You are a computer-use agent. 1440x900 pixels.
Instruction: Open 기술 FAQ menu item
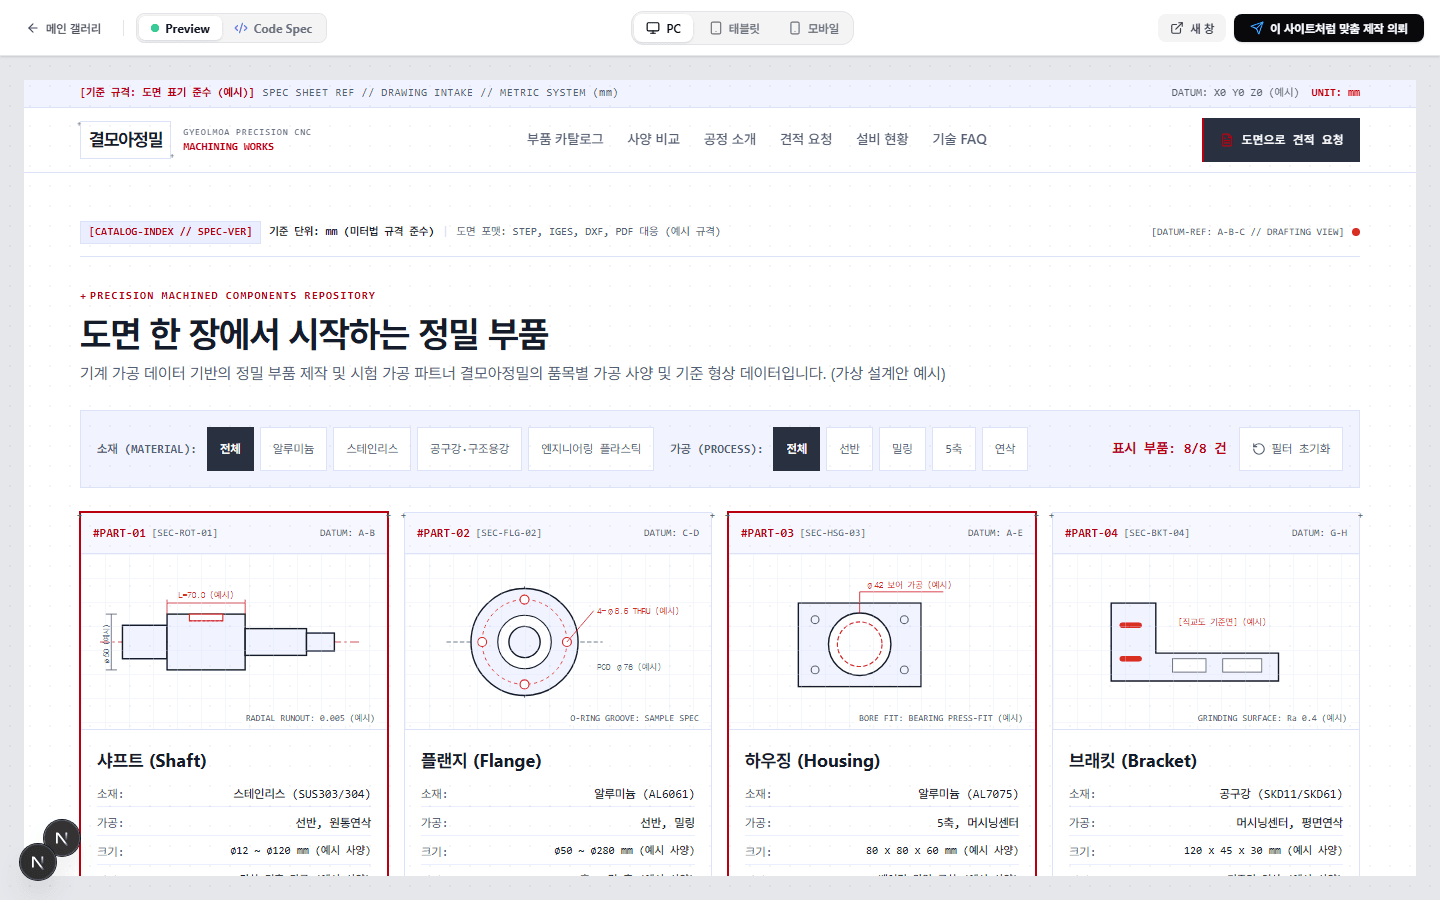(x=959, y=139)
